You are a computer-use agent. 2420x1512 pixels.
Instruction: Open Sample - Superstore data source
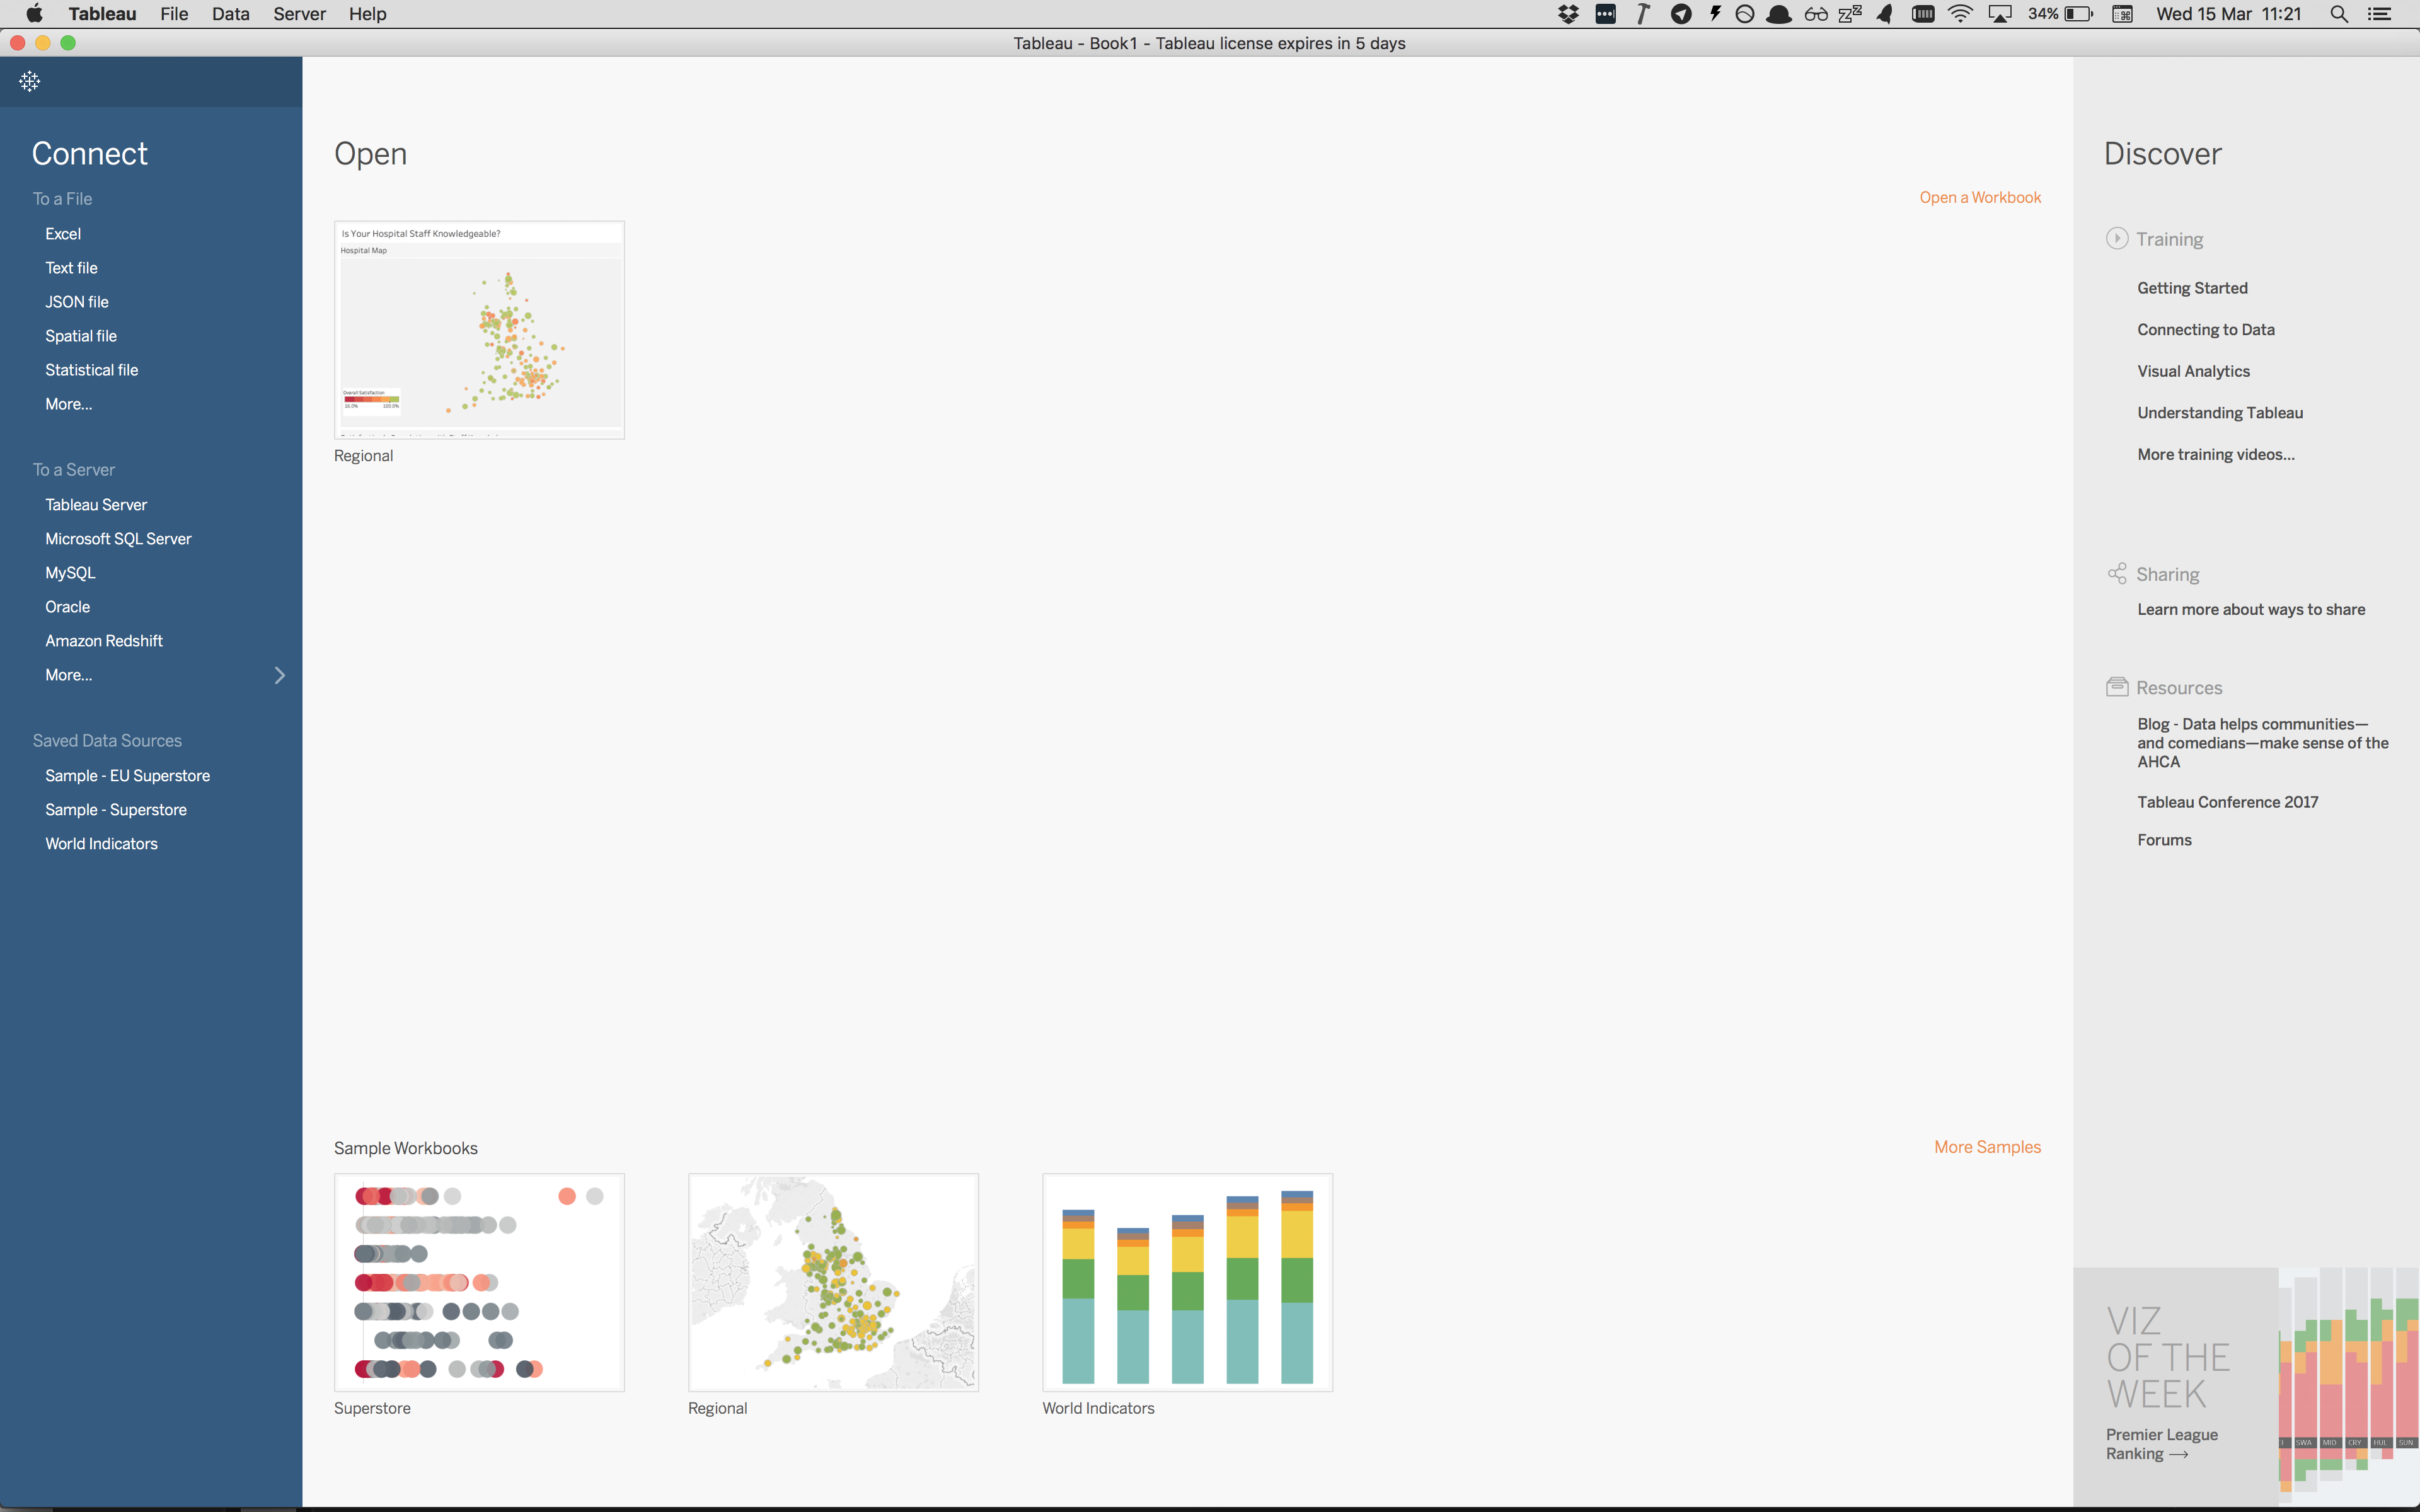(115, 809)
